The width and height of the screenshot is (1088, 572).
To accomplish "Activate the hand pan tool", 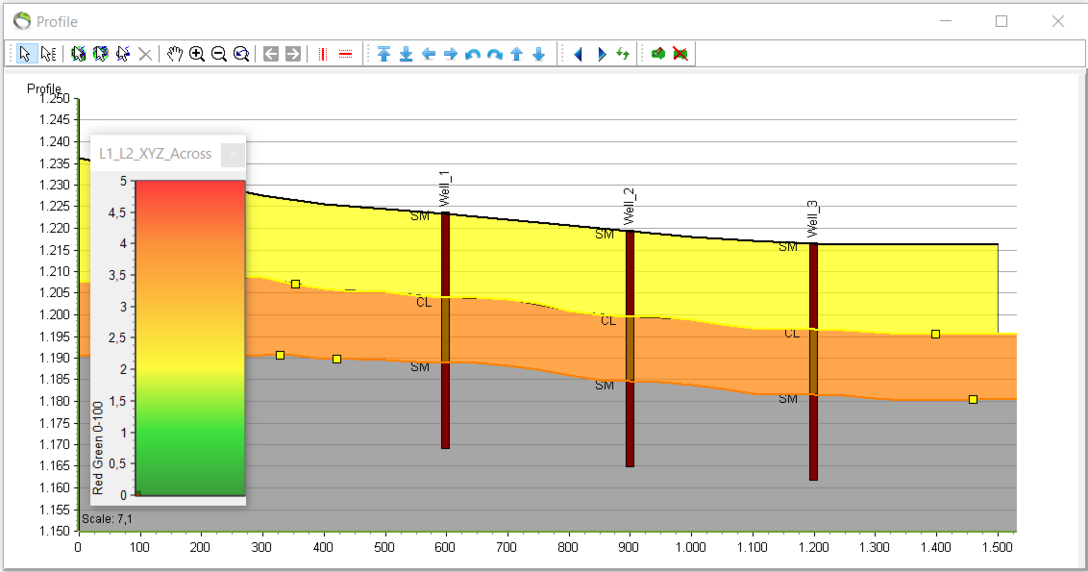I will (174, 54).
